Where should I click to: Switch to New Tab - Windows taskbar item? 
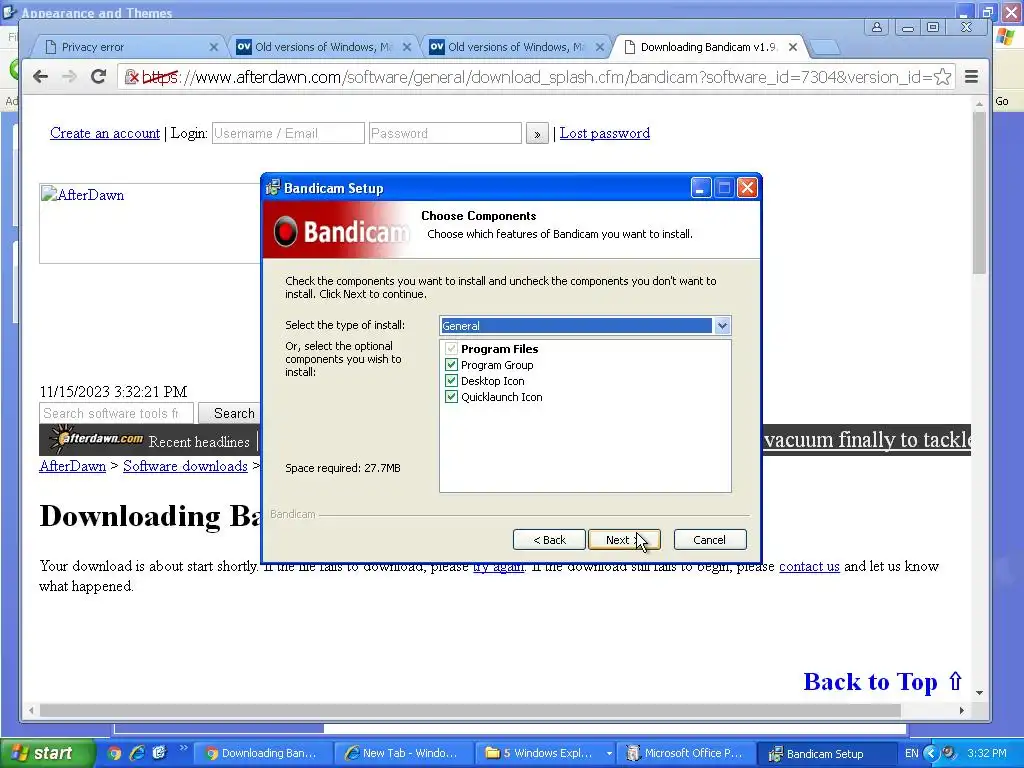[404, 753]
